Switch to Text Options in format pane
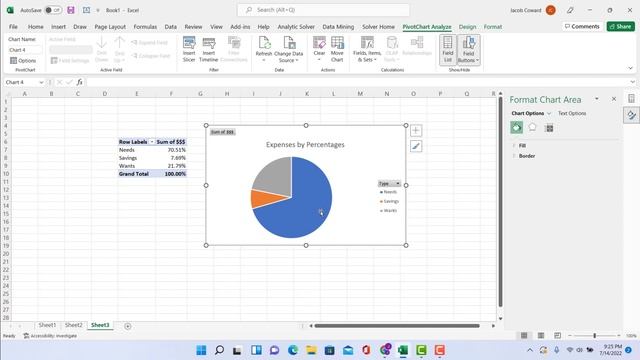640x360 pixels. [572, 113]
